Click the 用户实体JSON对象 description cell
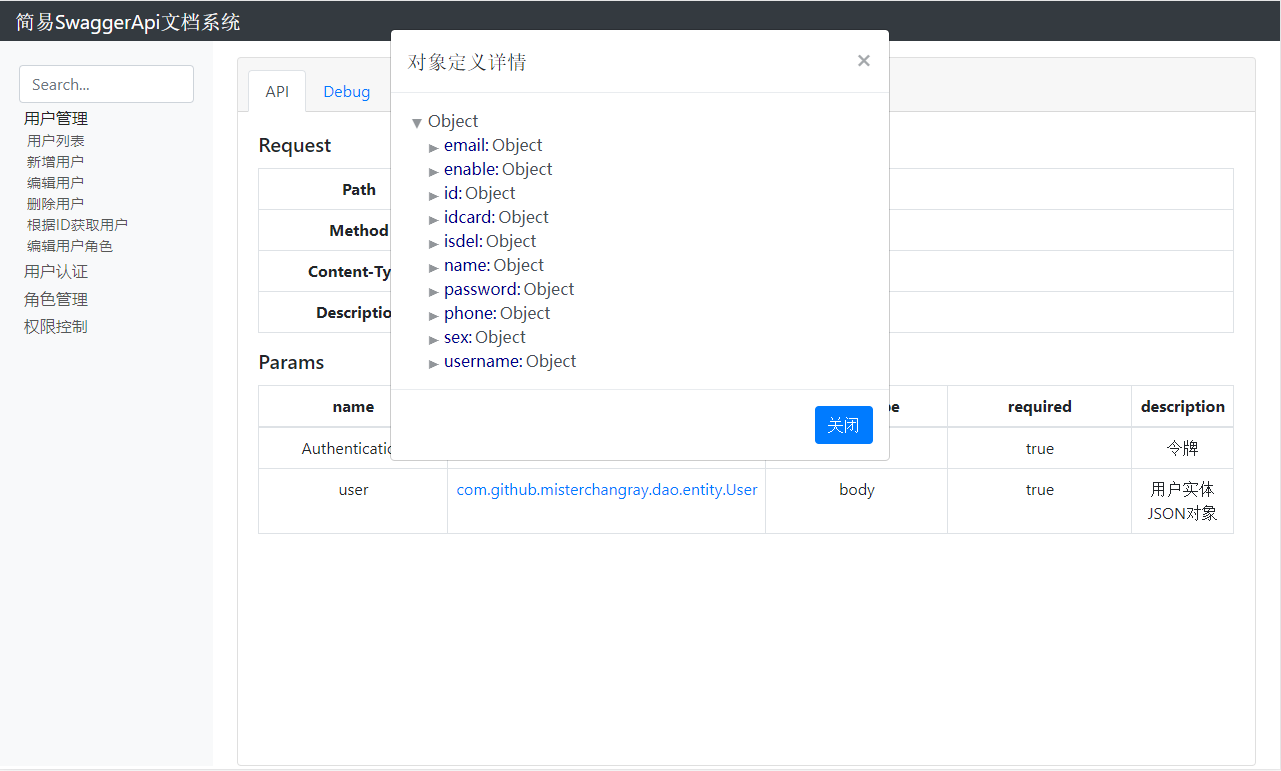Viewport: 1281px width, 771px height. 1182,502
